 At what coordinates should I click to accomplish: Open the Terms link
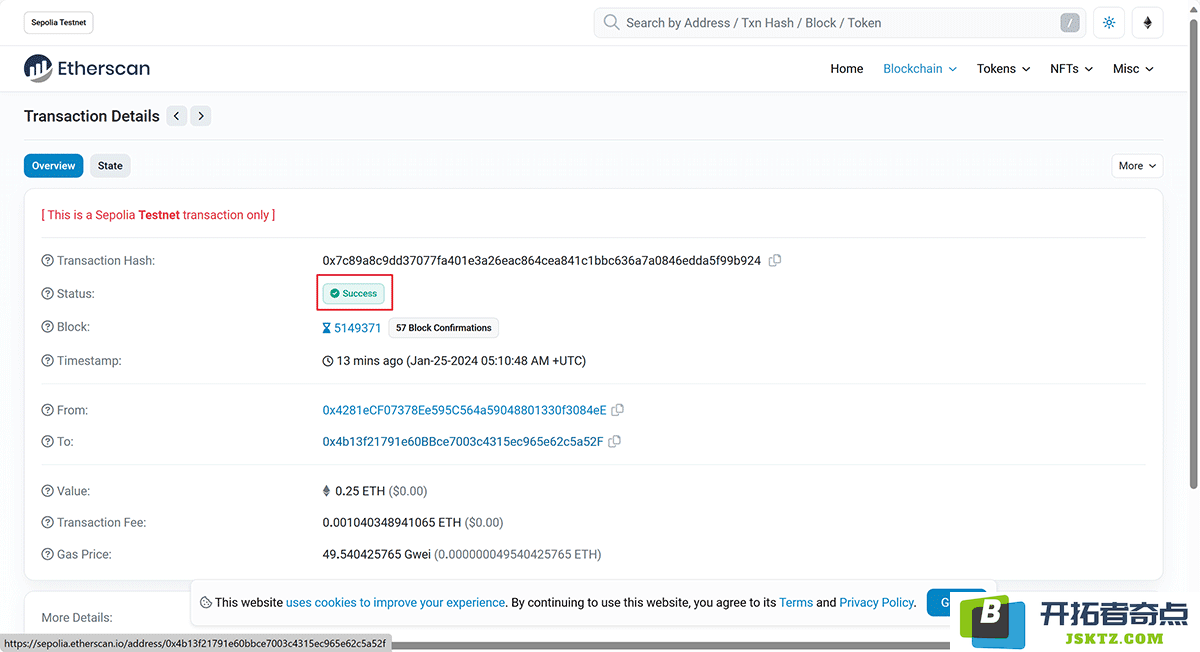pos(796,603)
